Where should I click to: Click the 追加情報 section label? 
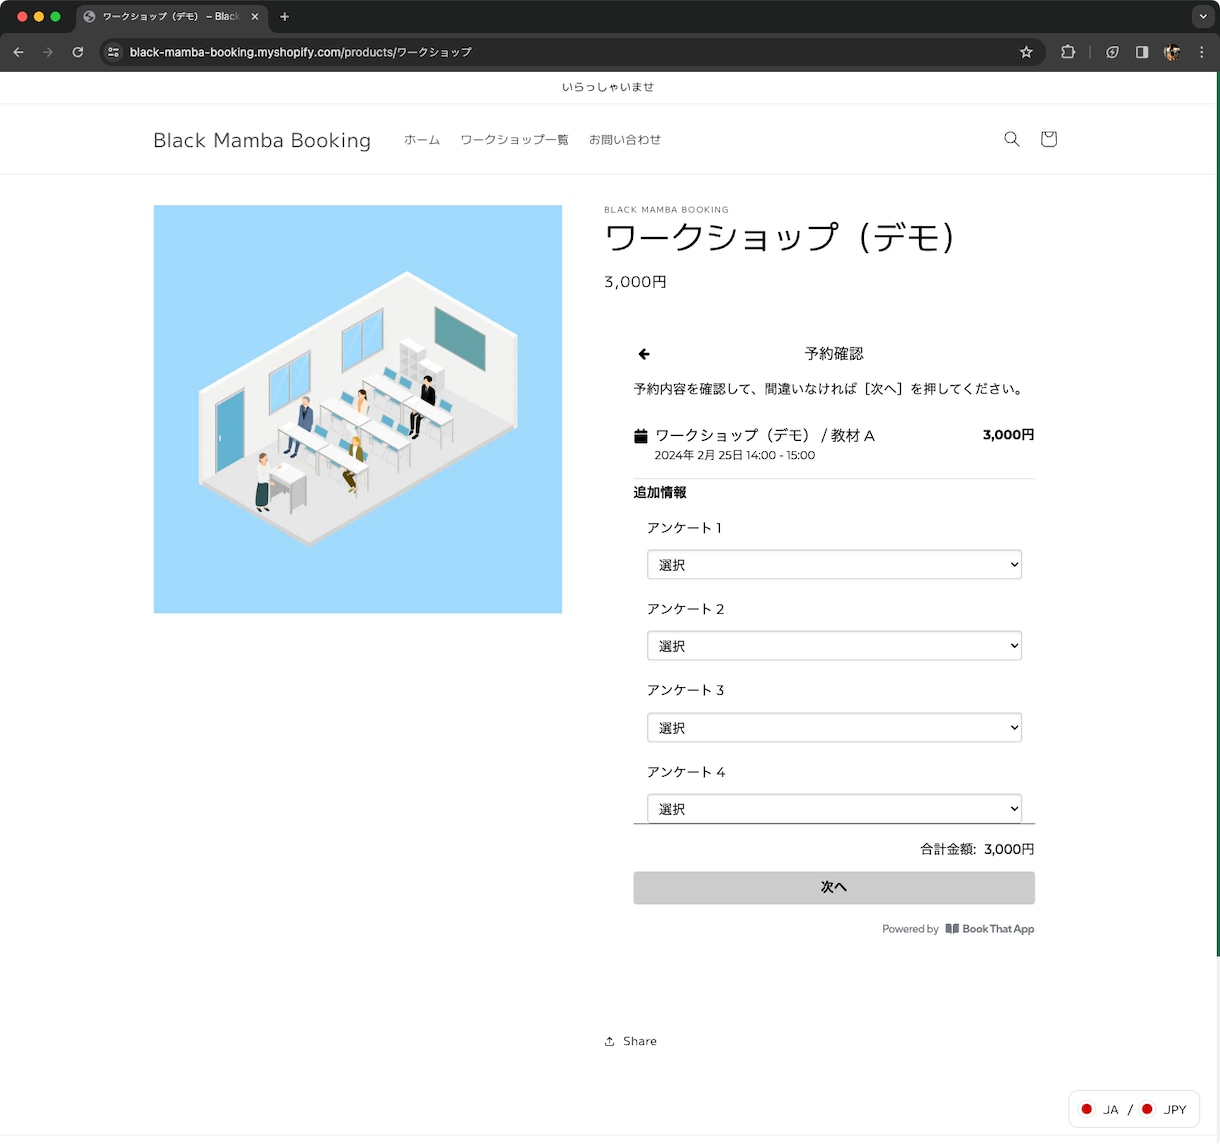pyautogui.click(x=660, y=492)
